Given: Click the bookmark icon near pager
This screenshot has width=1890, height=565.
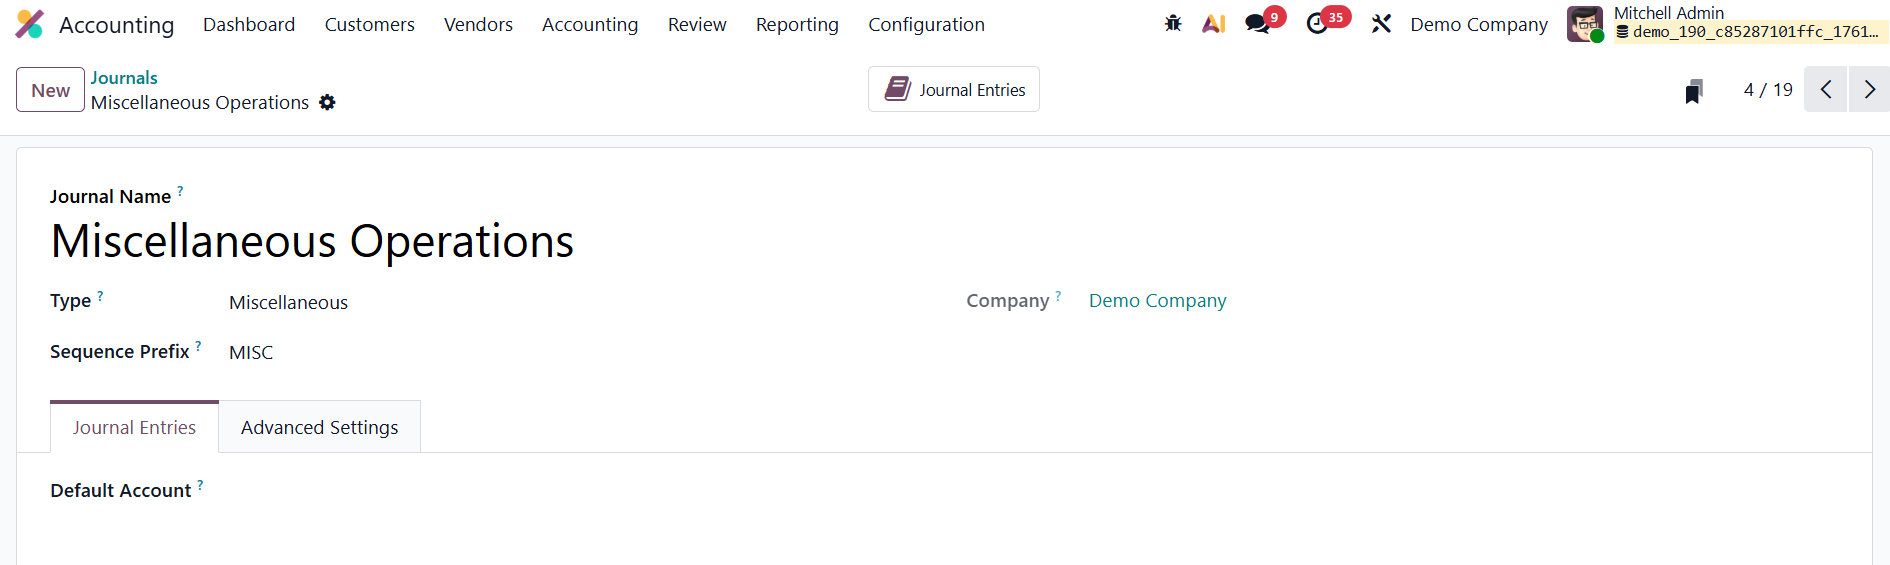Looking at the screenshot, I should coord(1693,91).
